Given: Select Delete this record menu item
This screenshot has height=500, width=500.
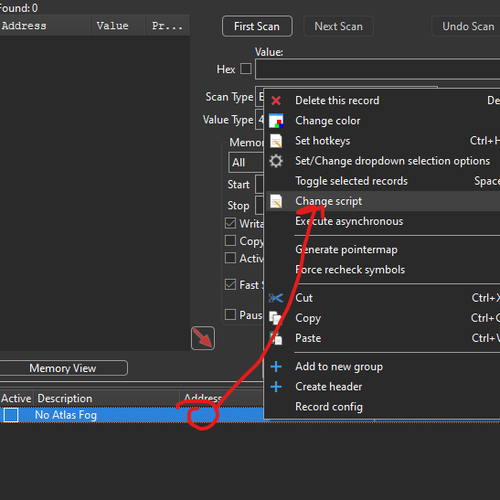Looking at the screenshot, I should pos(383,100).
